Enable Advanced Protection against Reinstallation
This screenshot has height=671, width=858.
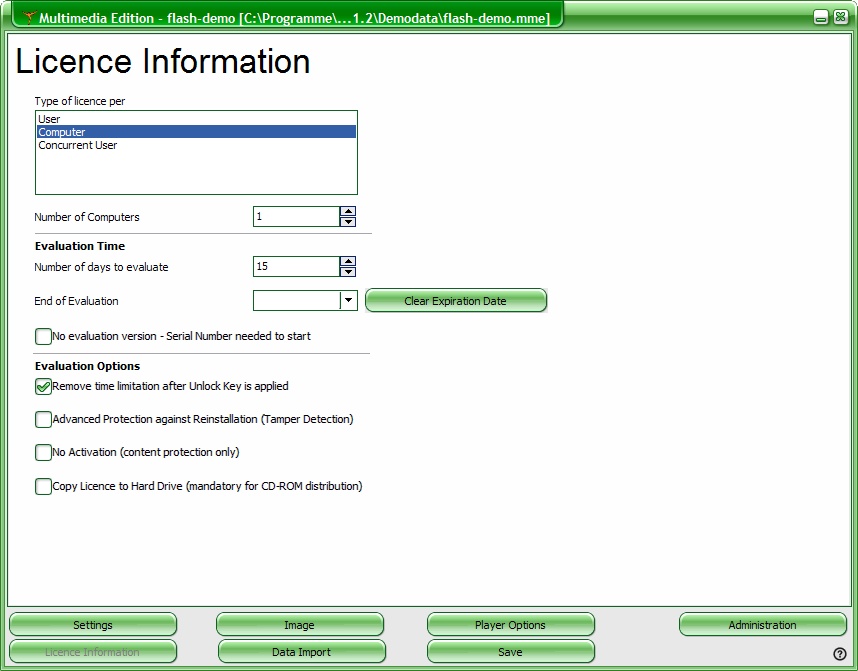pos(43,420)
